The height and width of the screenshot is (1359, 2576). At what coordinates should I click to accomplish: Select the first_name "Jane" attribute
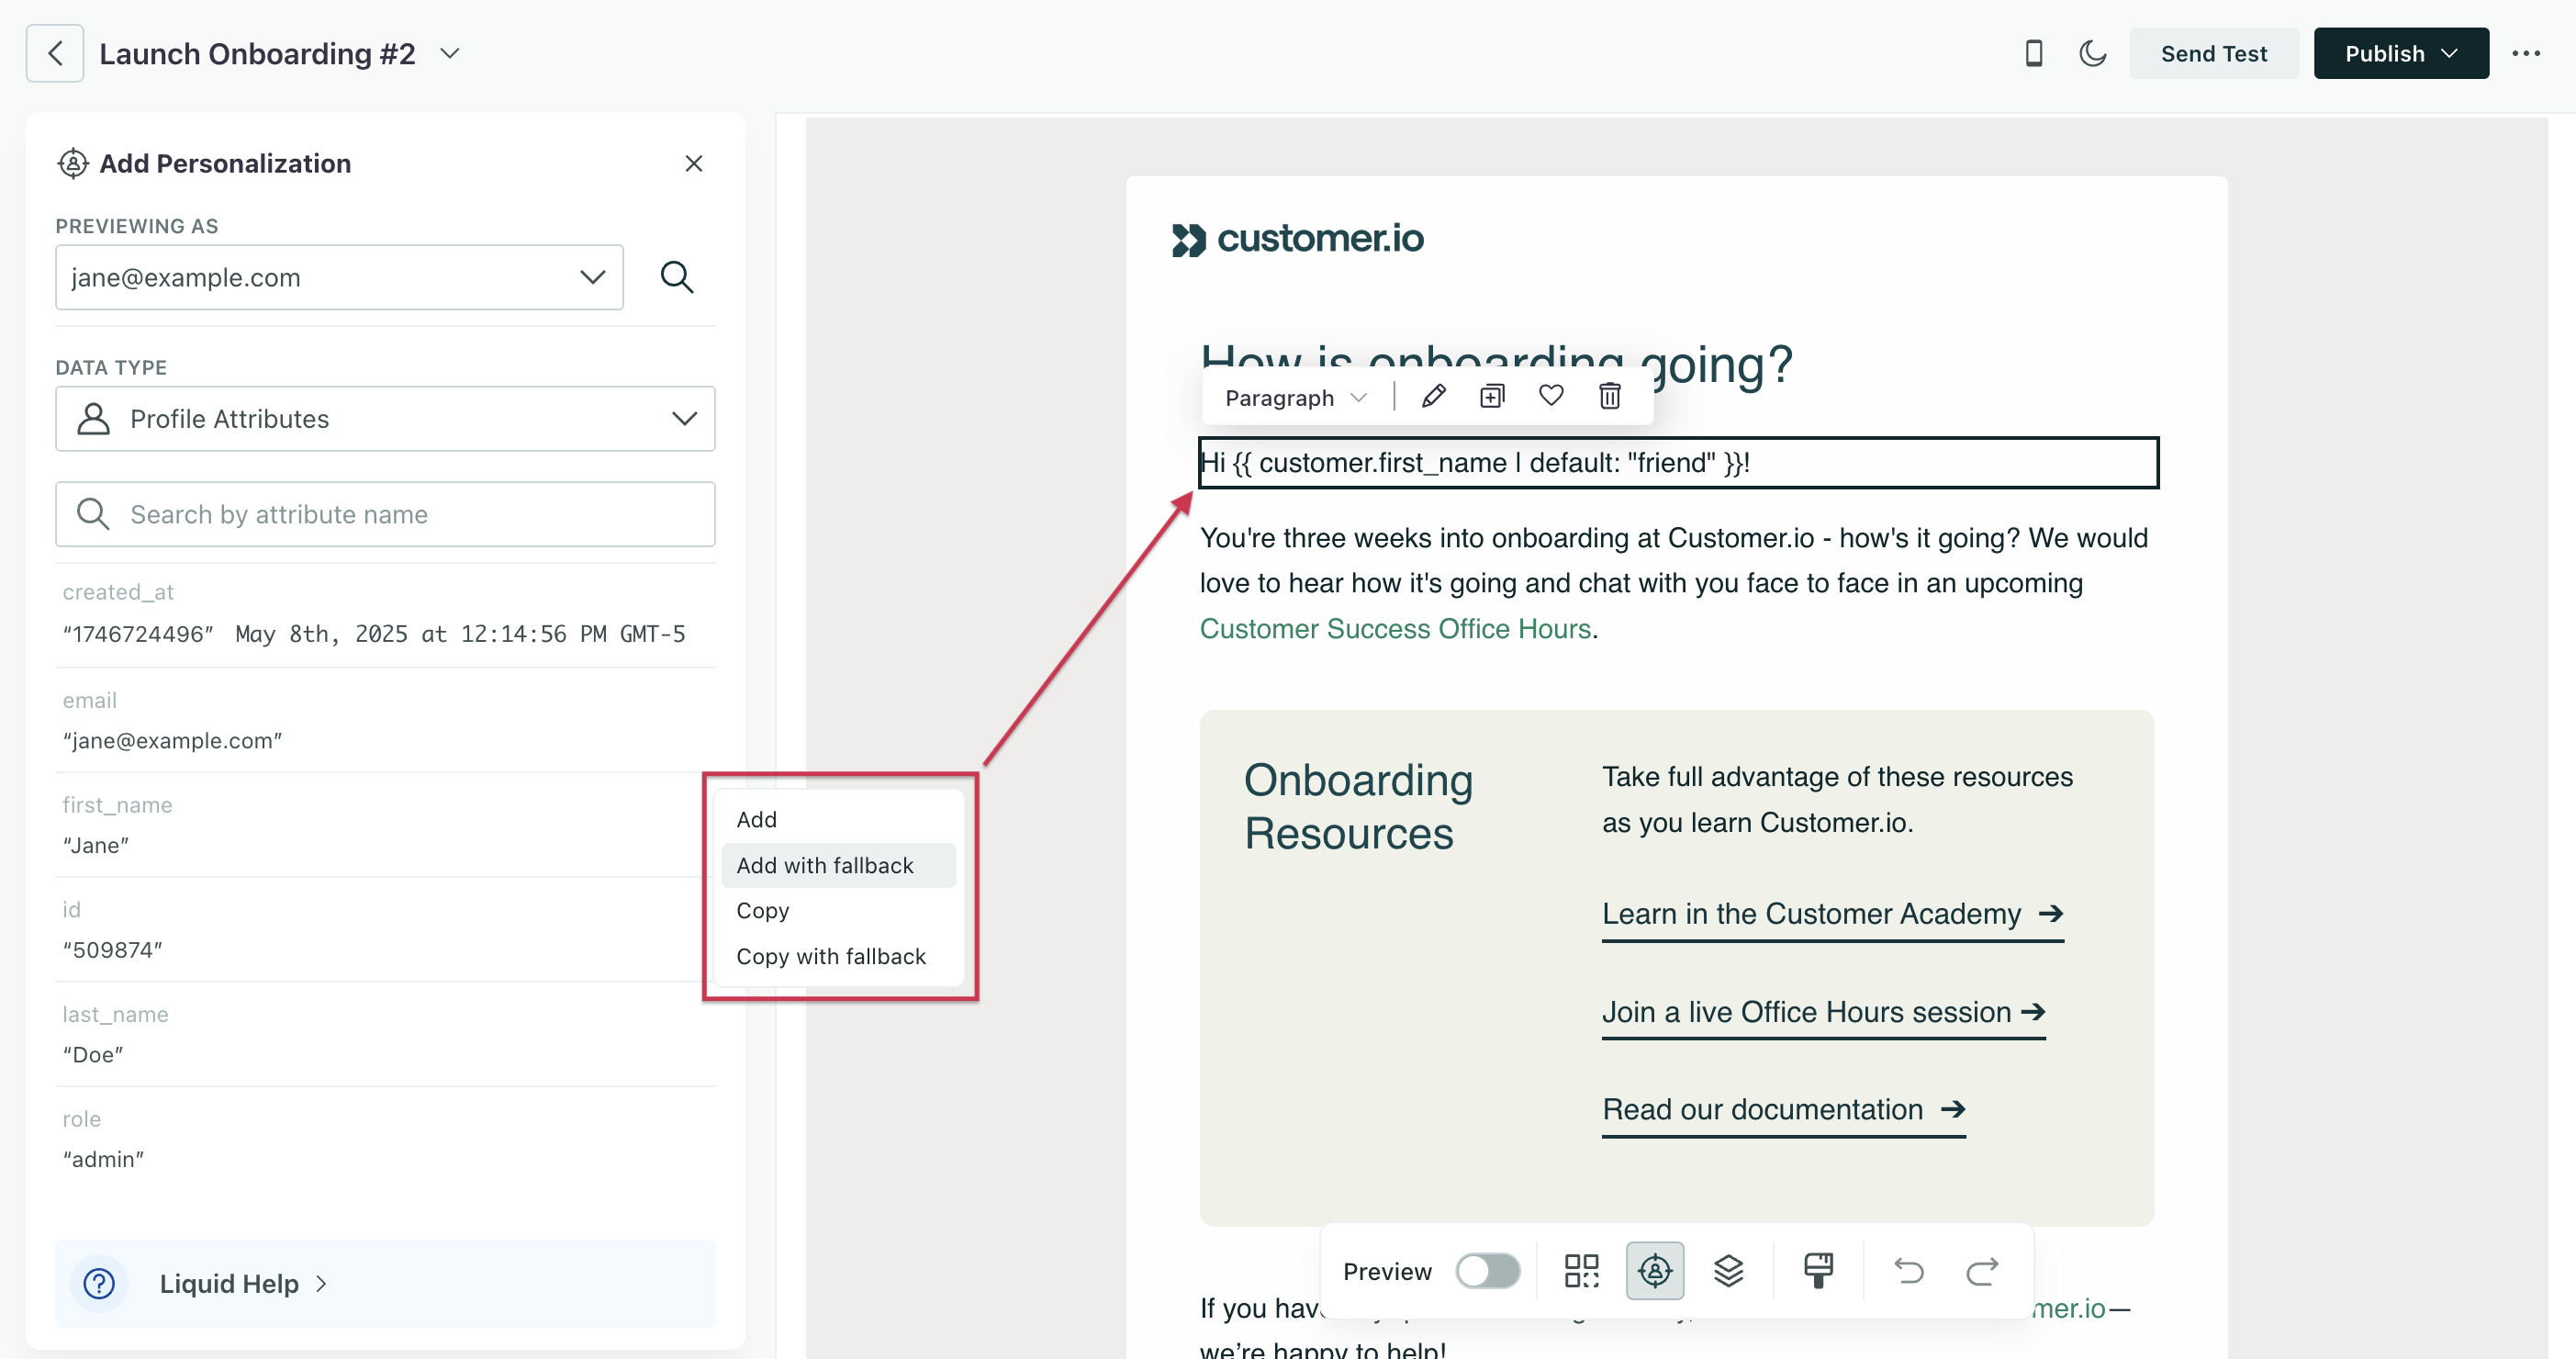click(x=385, y=825)
